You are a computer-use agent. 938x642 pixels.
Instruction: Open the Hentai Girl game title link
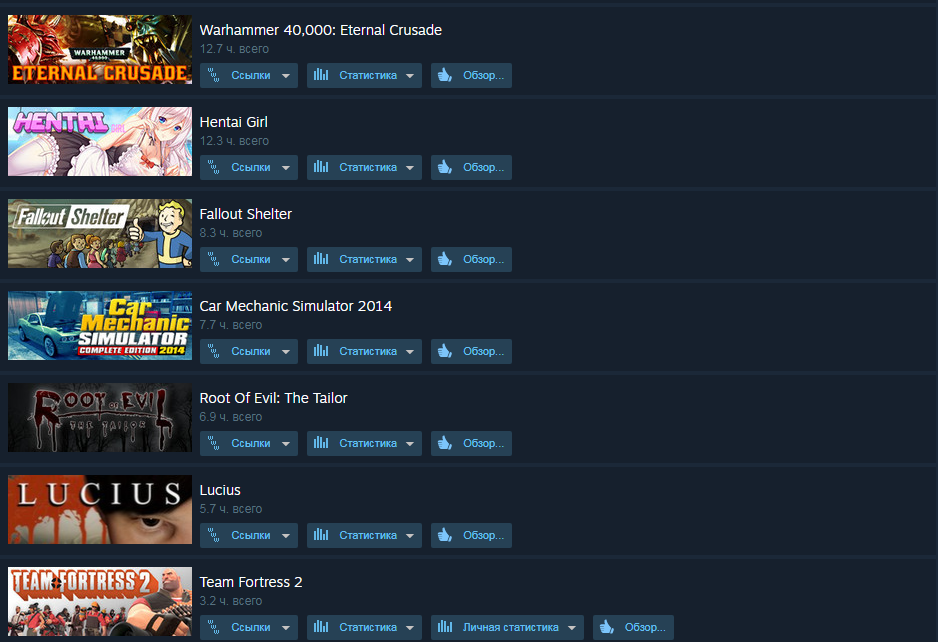point(233,122)
